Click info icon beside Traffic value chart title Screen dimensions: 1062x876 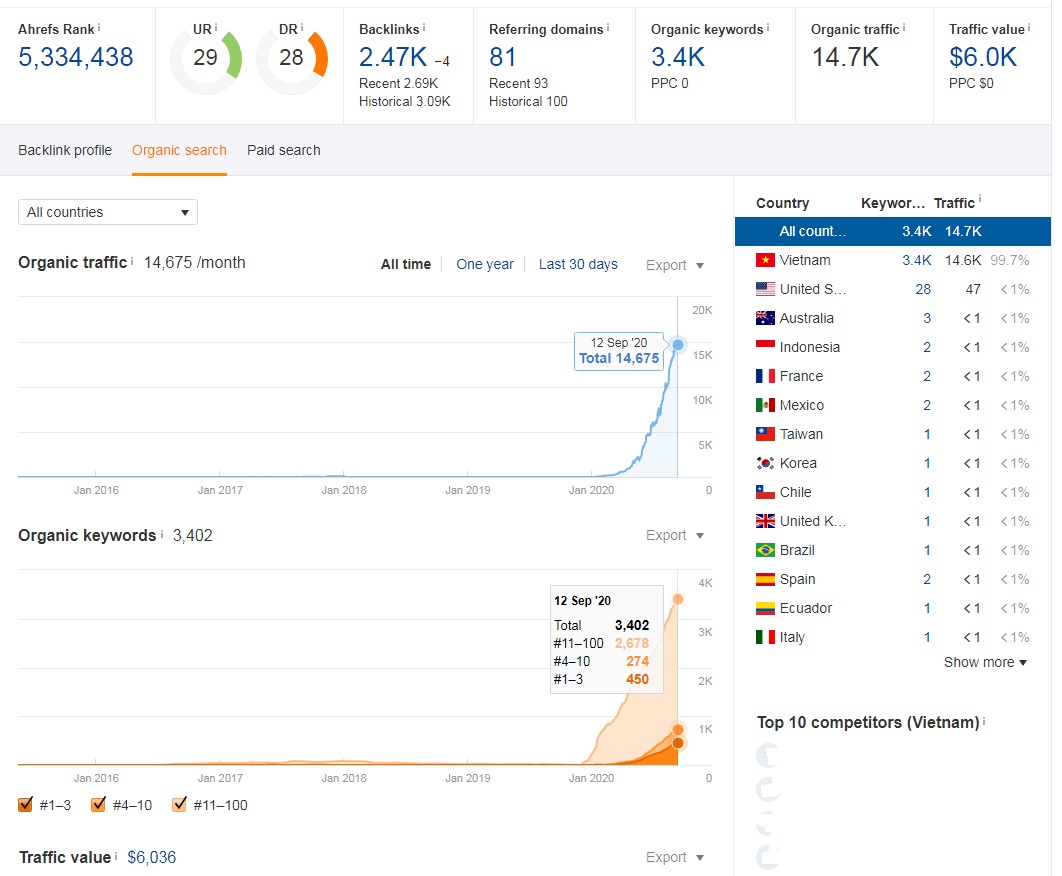pyautogui.click(x=116, y=856)
